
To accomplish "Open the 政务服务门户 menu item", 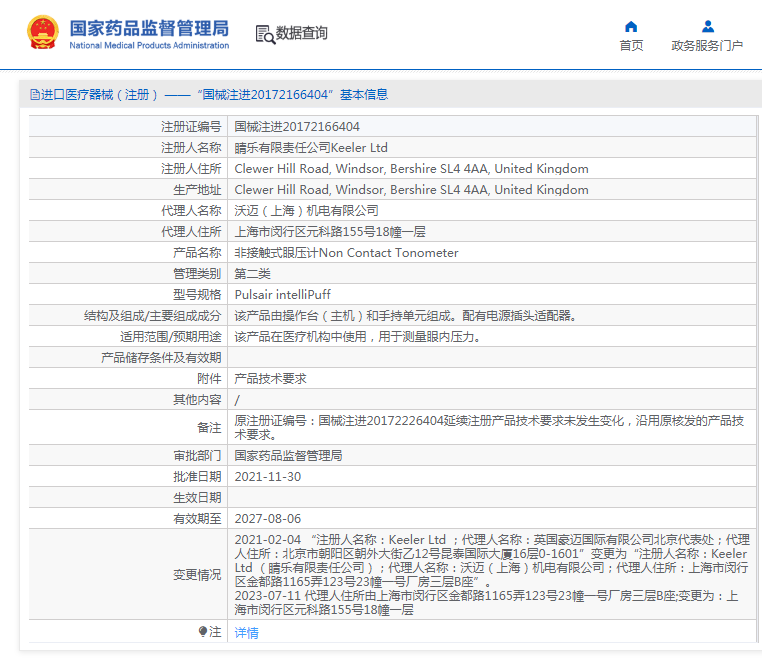I will tap(707, 46).
